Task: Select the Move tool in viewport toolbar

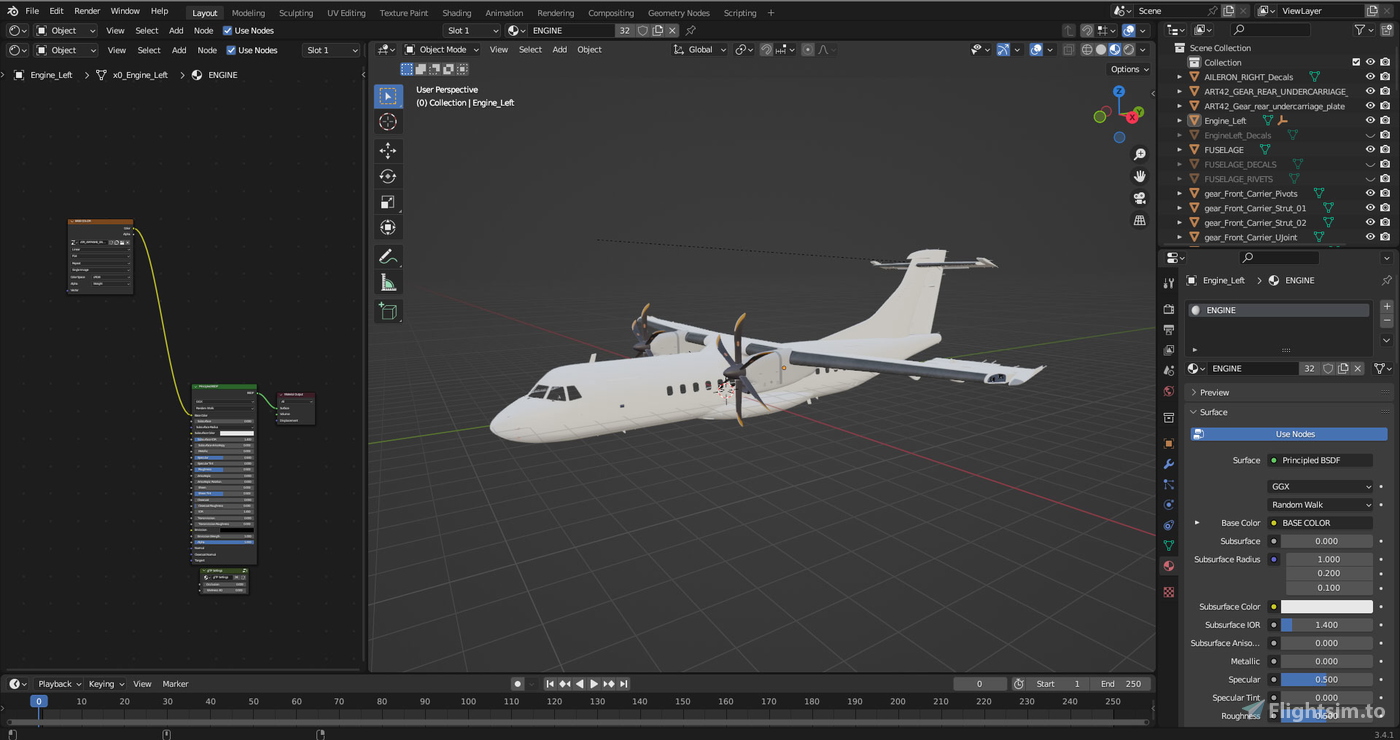Action: click(x=388, y=150)
